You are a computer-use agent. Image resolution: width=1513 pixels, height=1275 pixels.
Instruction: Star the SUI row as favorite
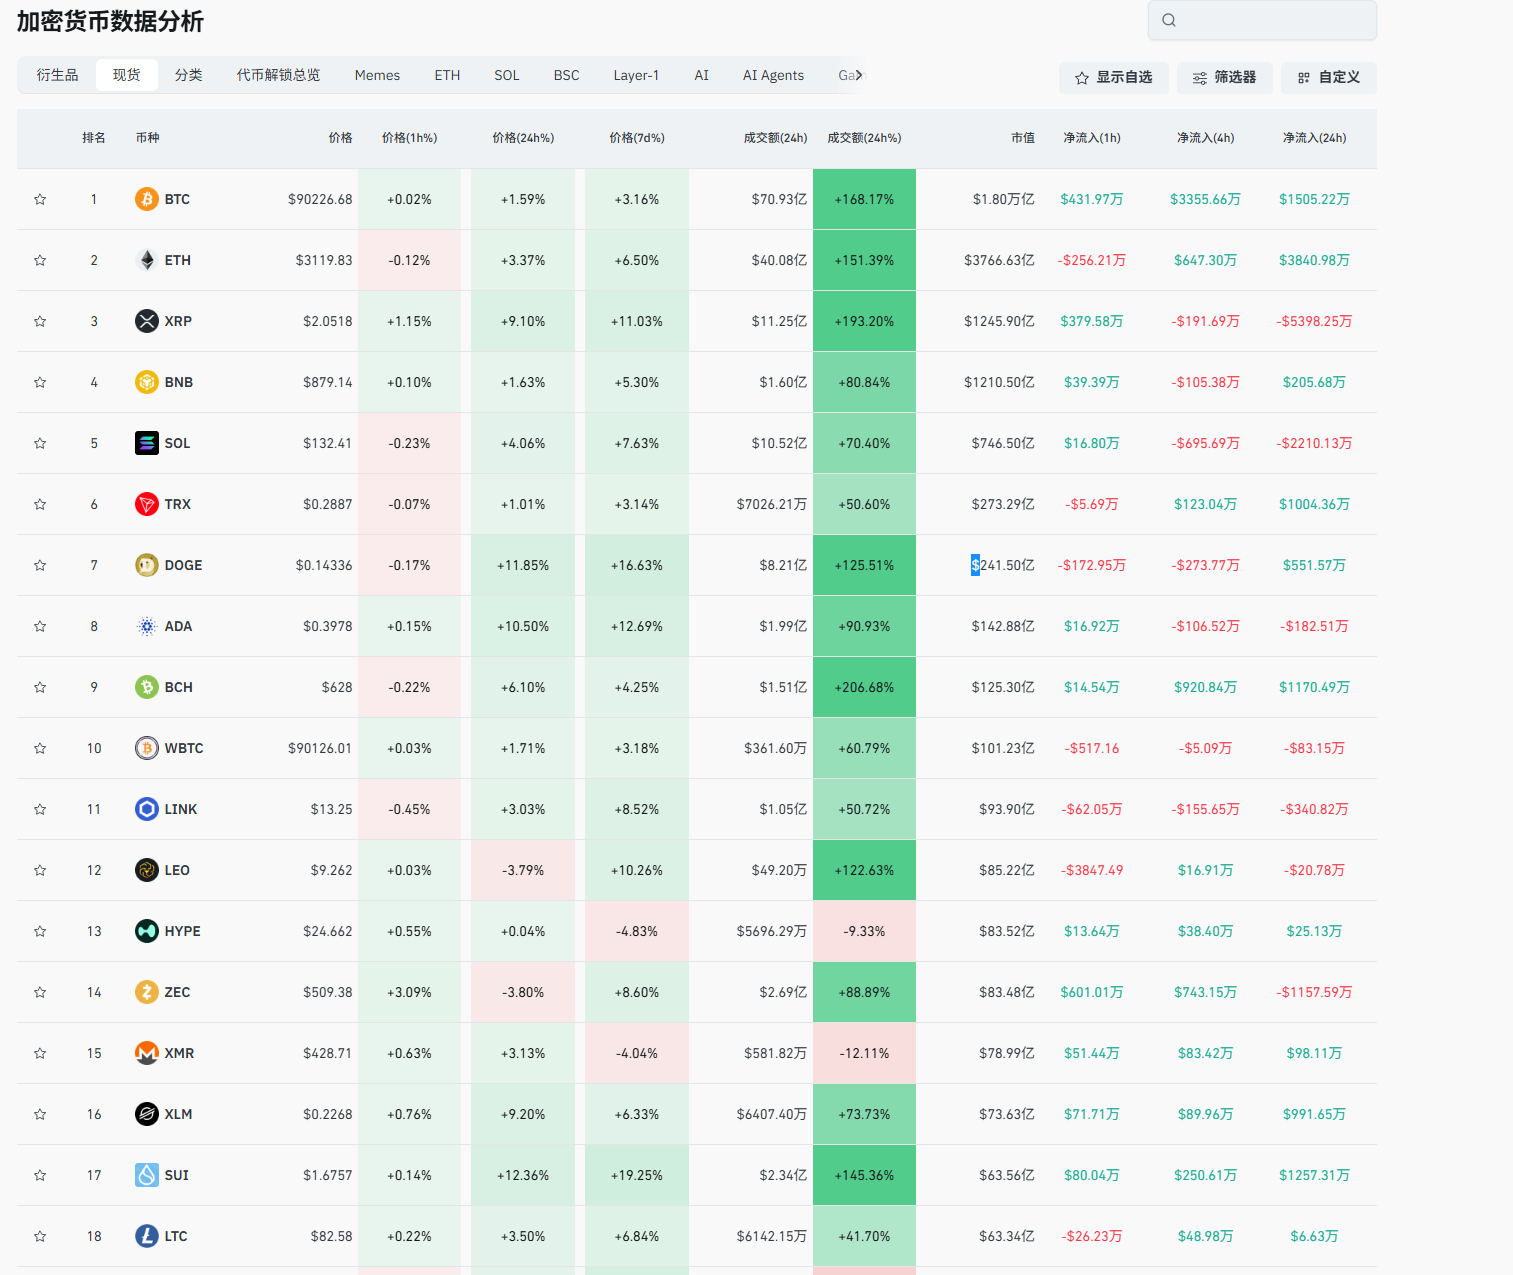click(x=40, y=1175)
